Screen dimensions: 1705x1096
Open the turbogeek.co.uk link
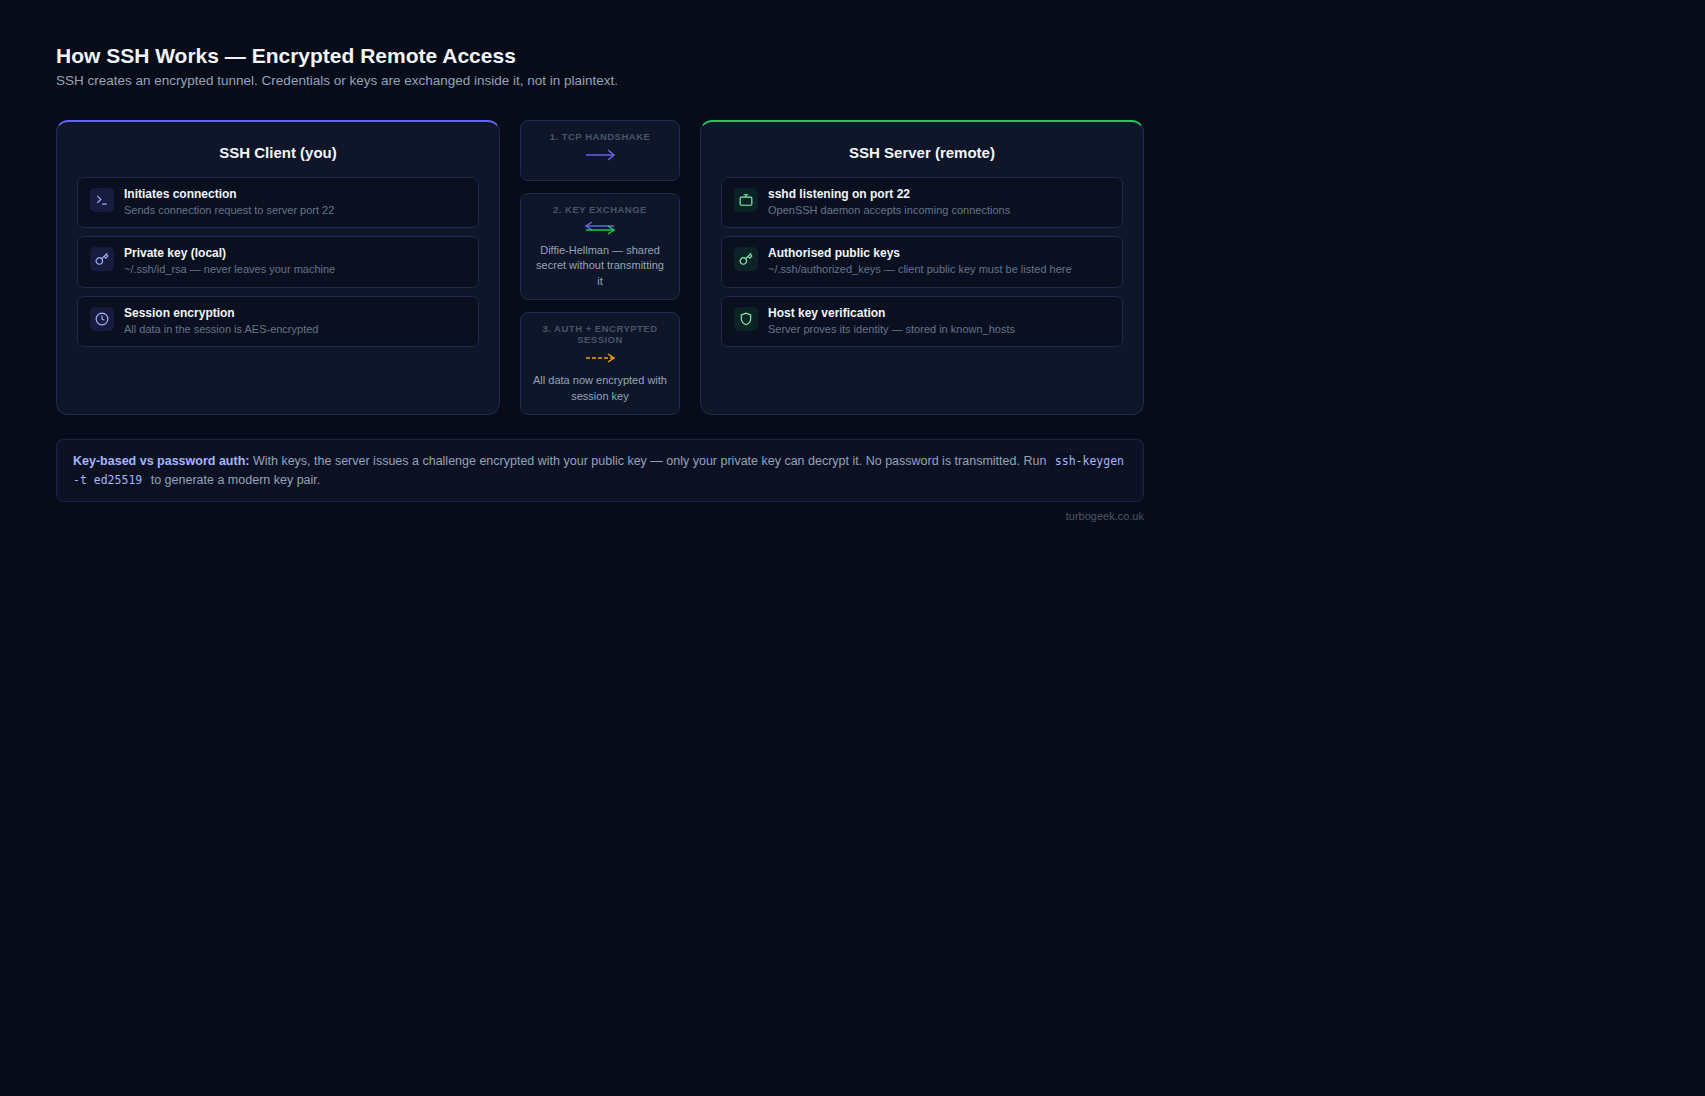click(1104, 517)
